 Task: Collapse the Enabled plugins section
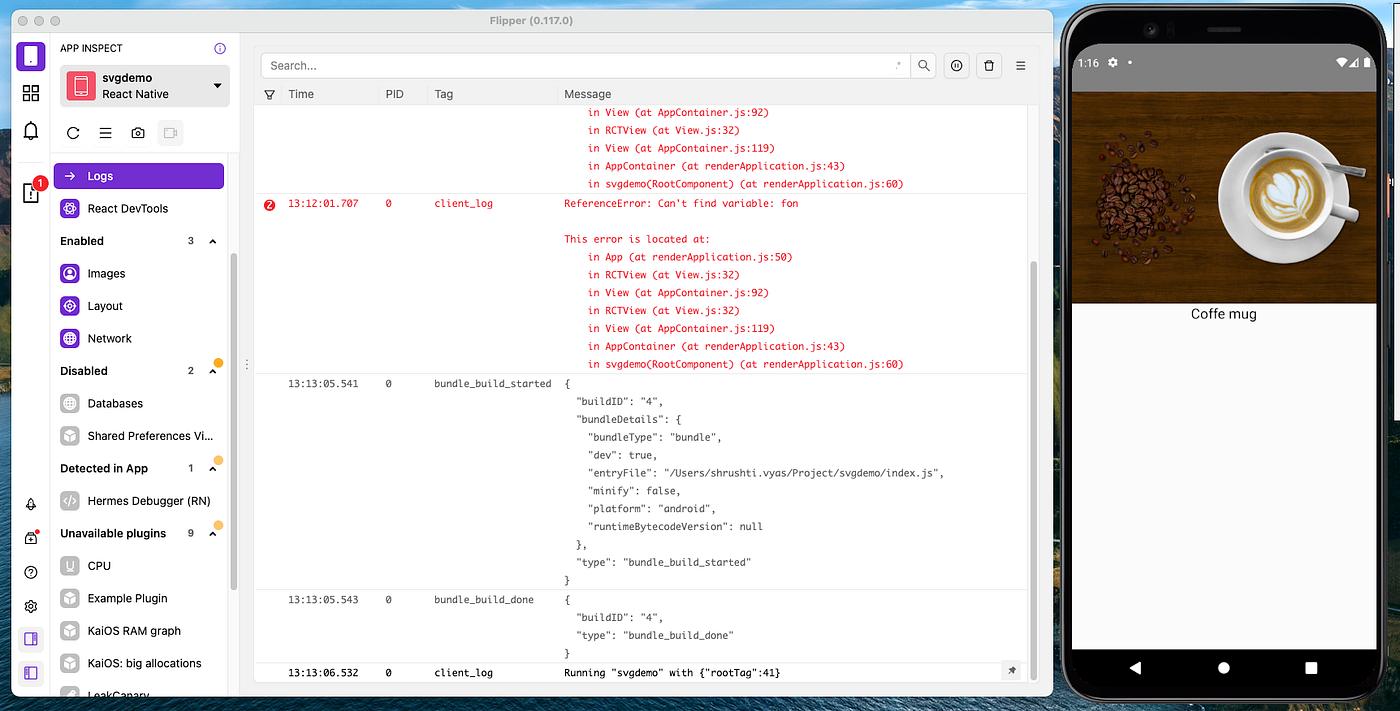tap(212, 241)
